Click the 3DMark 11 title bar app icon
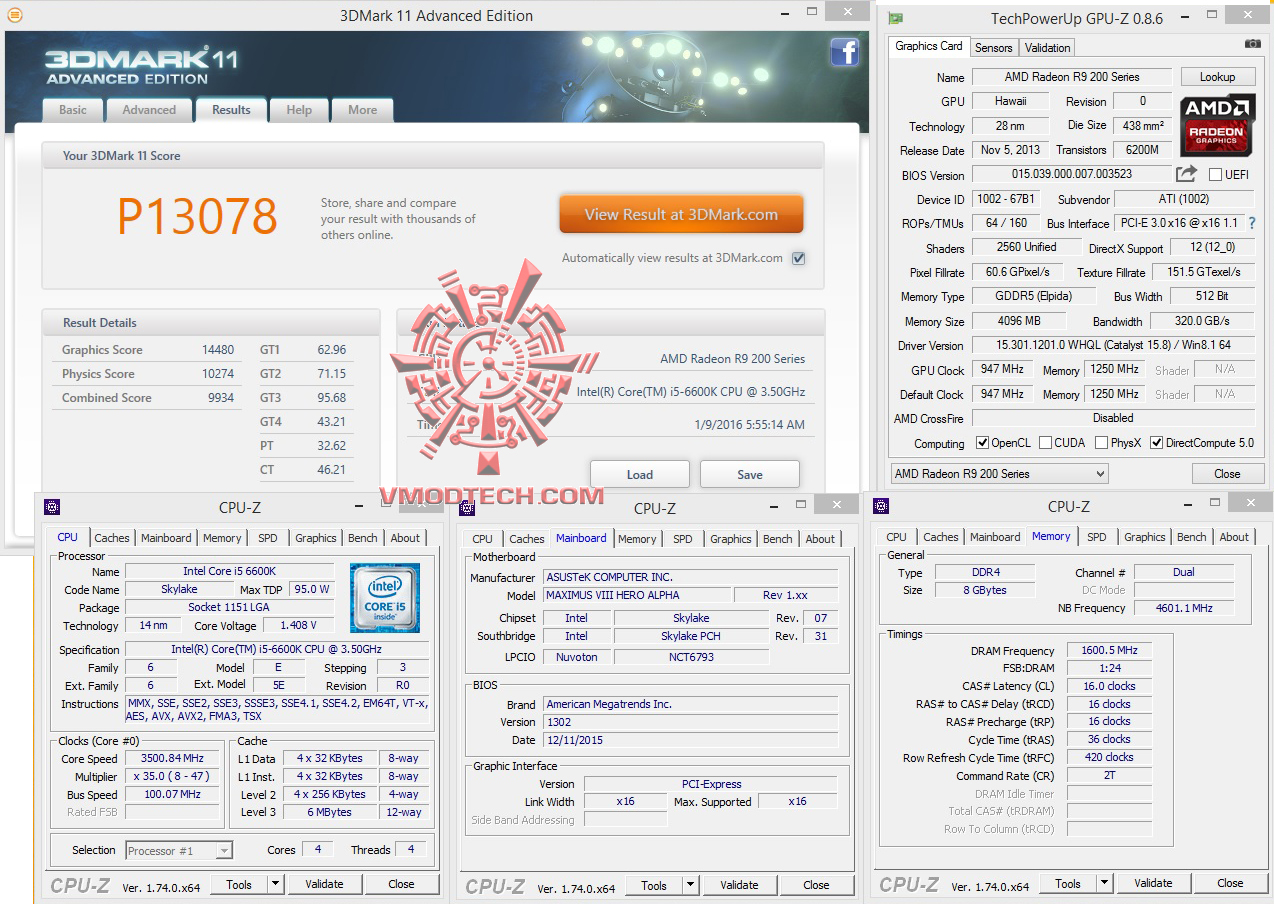 pos(14,15)
